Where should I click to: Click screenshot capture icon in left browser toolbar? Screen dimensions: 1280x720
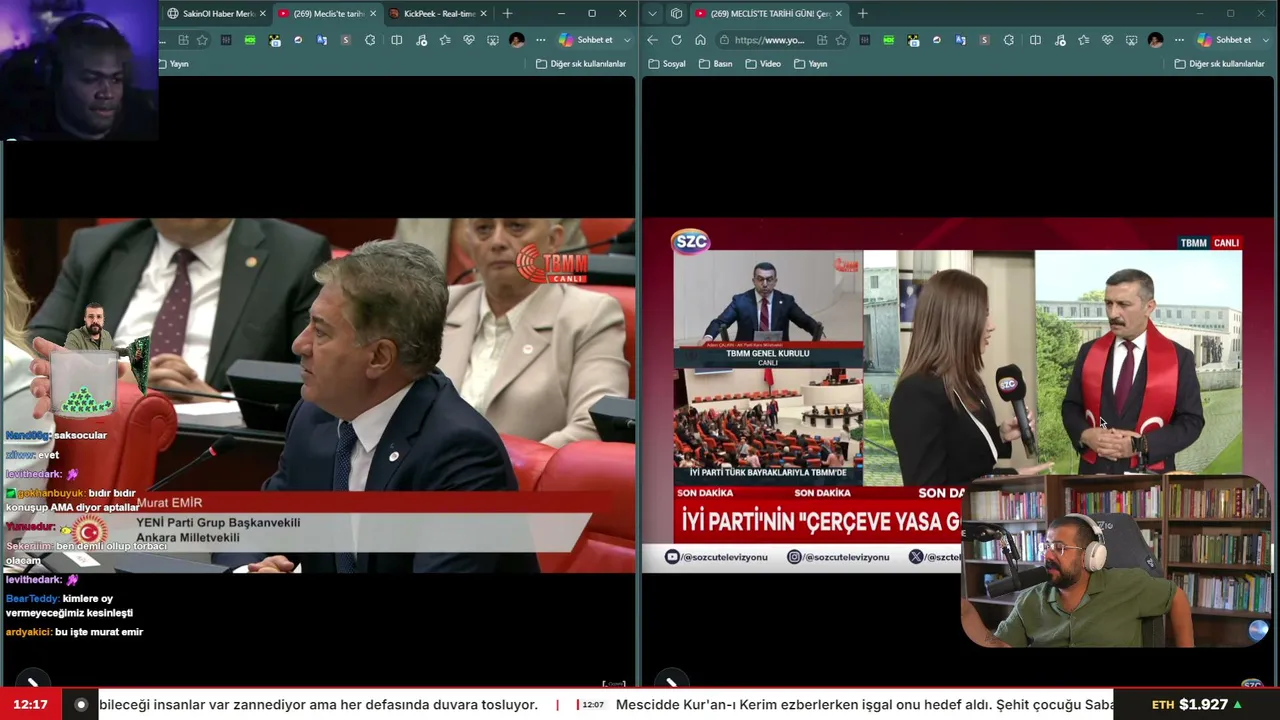[x=493, y=40]
